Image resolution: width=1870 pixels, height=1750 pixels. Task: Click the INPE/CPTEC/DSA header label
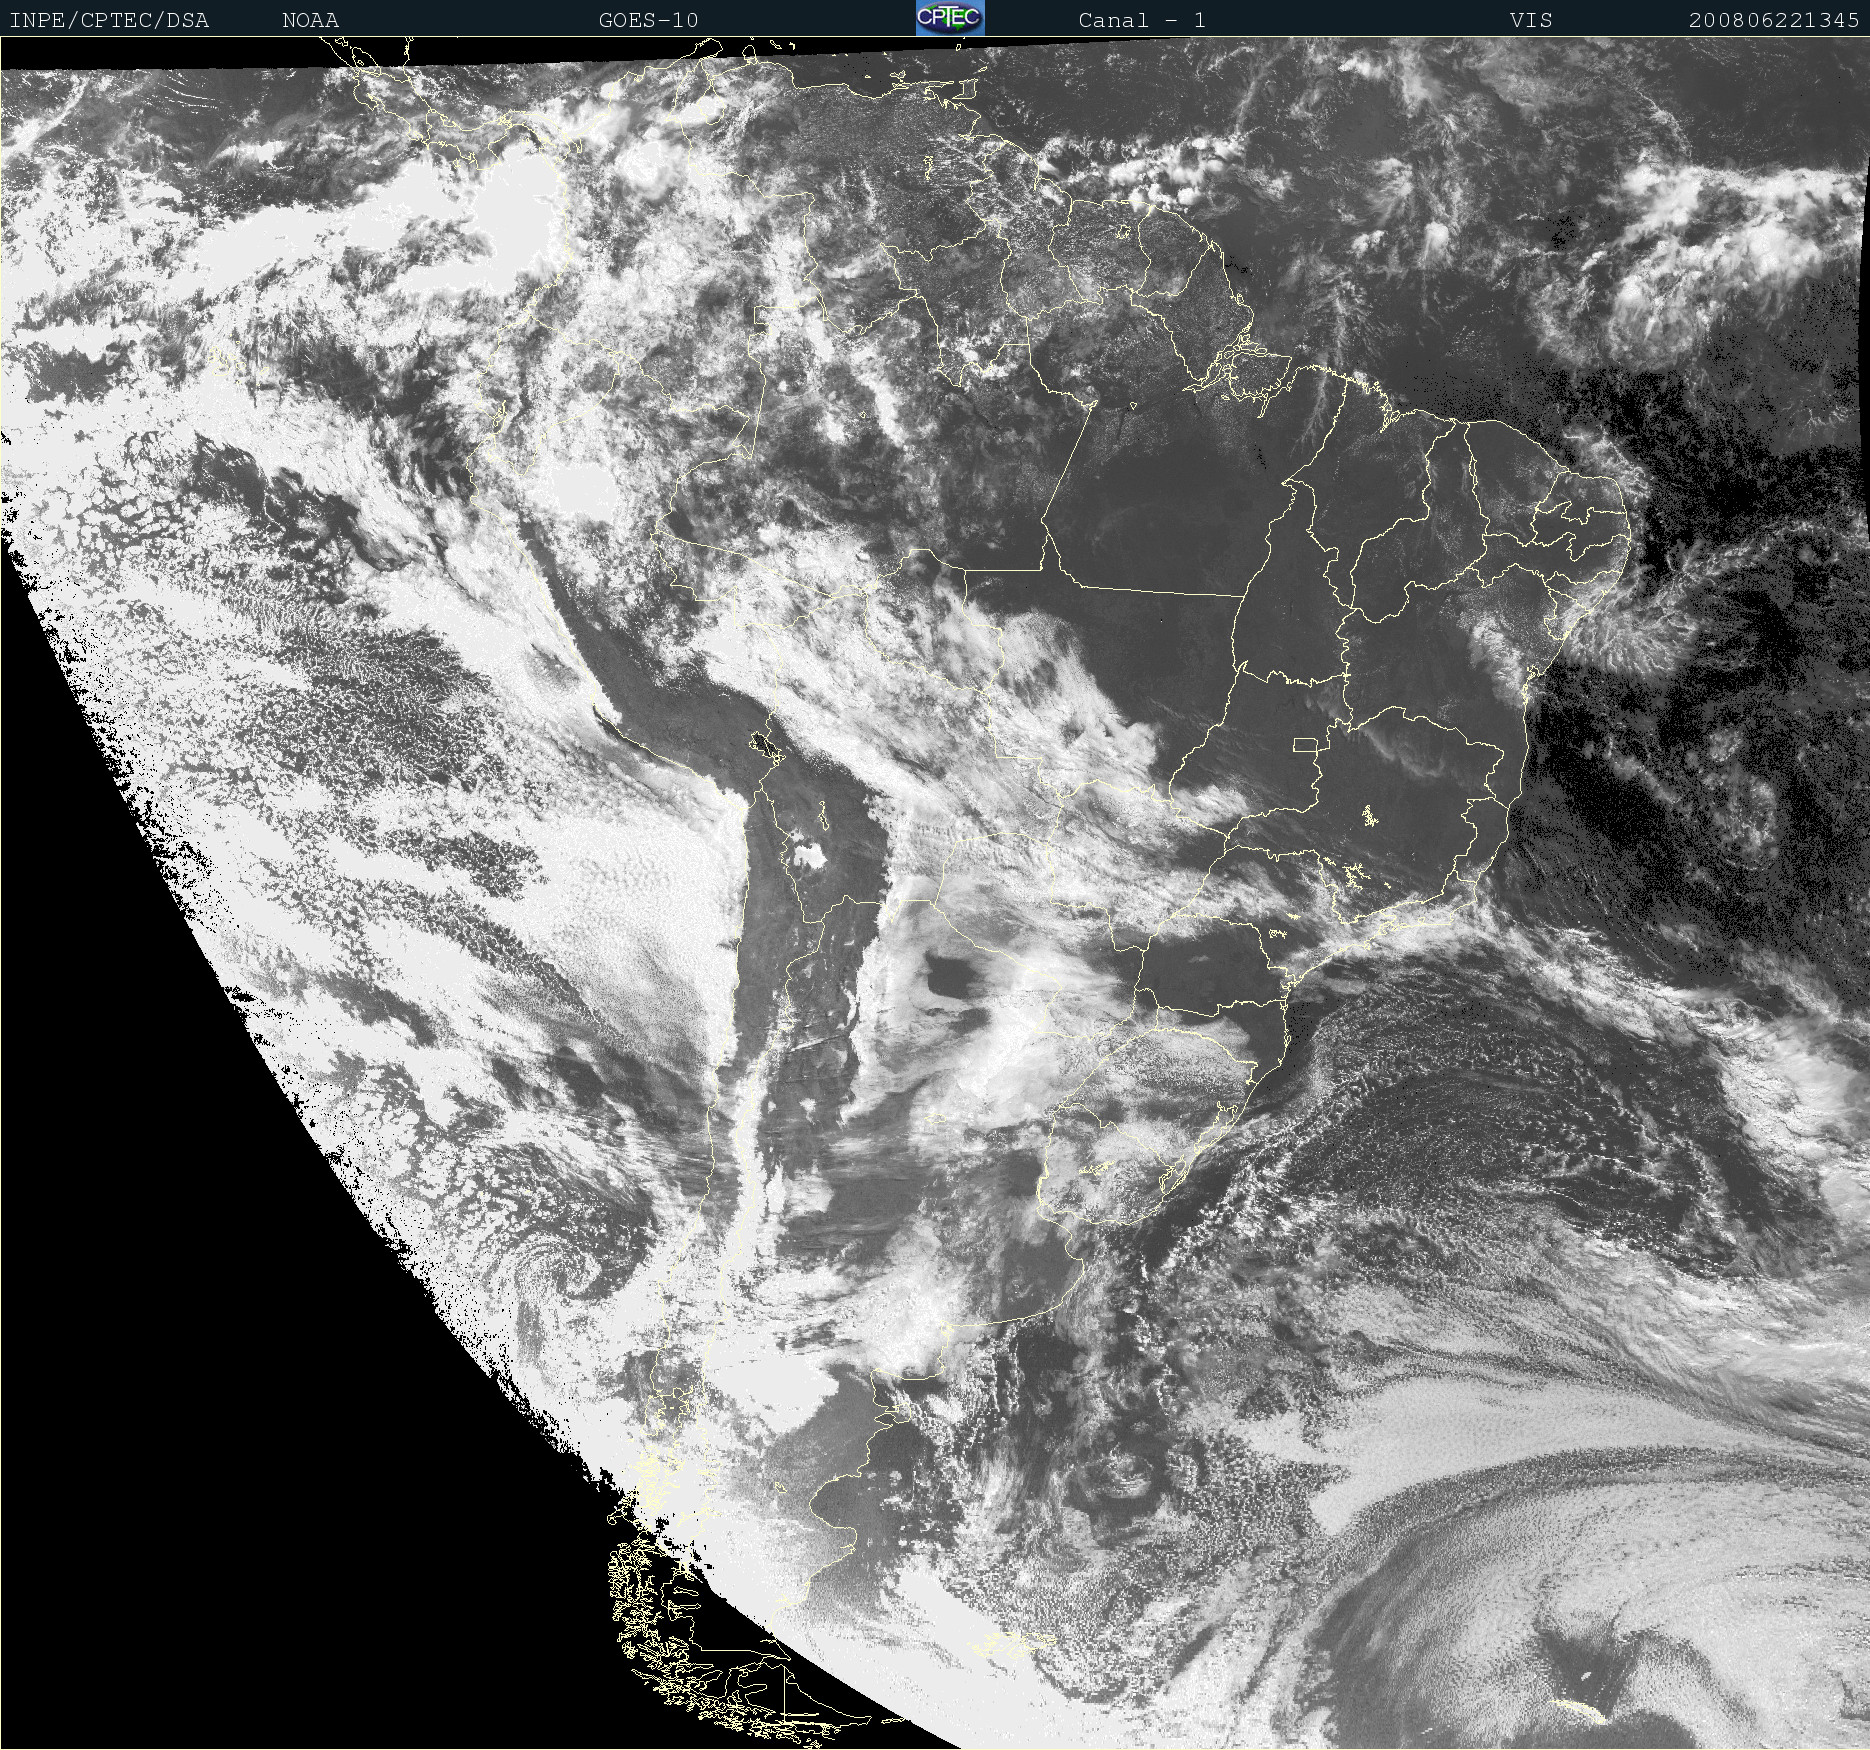[x=109, y=20]
